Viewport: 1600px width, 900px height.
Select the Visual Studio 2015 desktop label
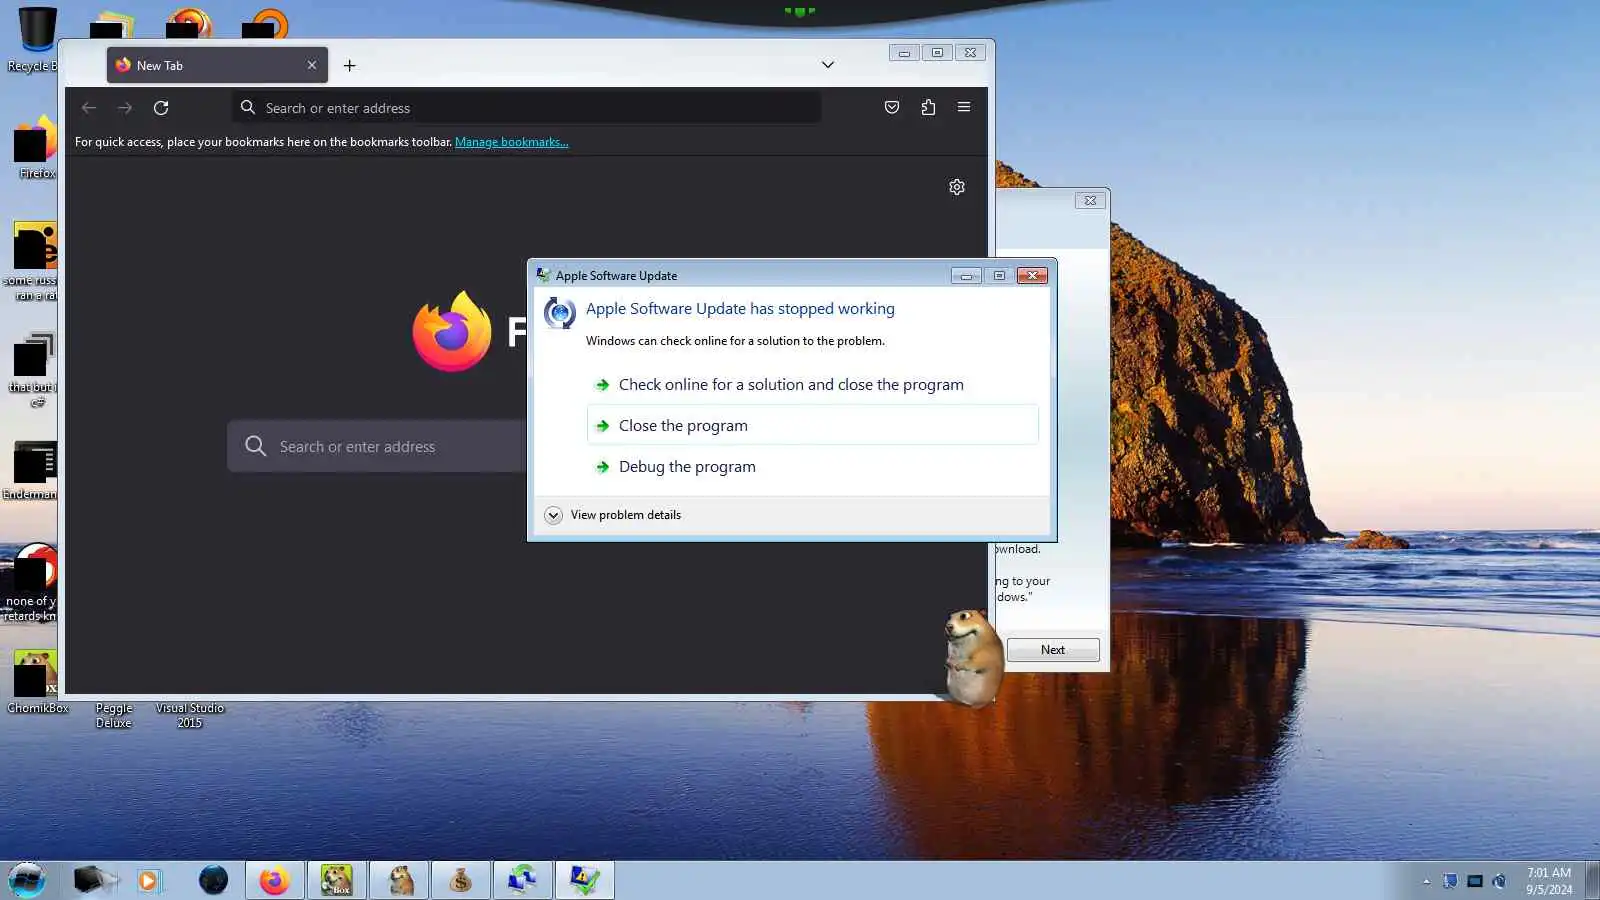(190, 715)
